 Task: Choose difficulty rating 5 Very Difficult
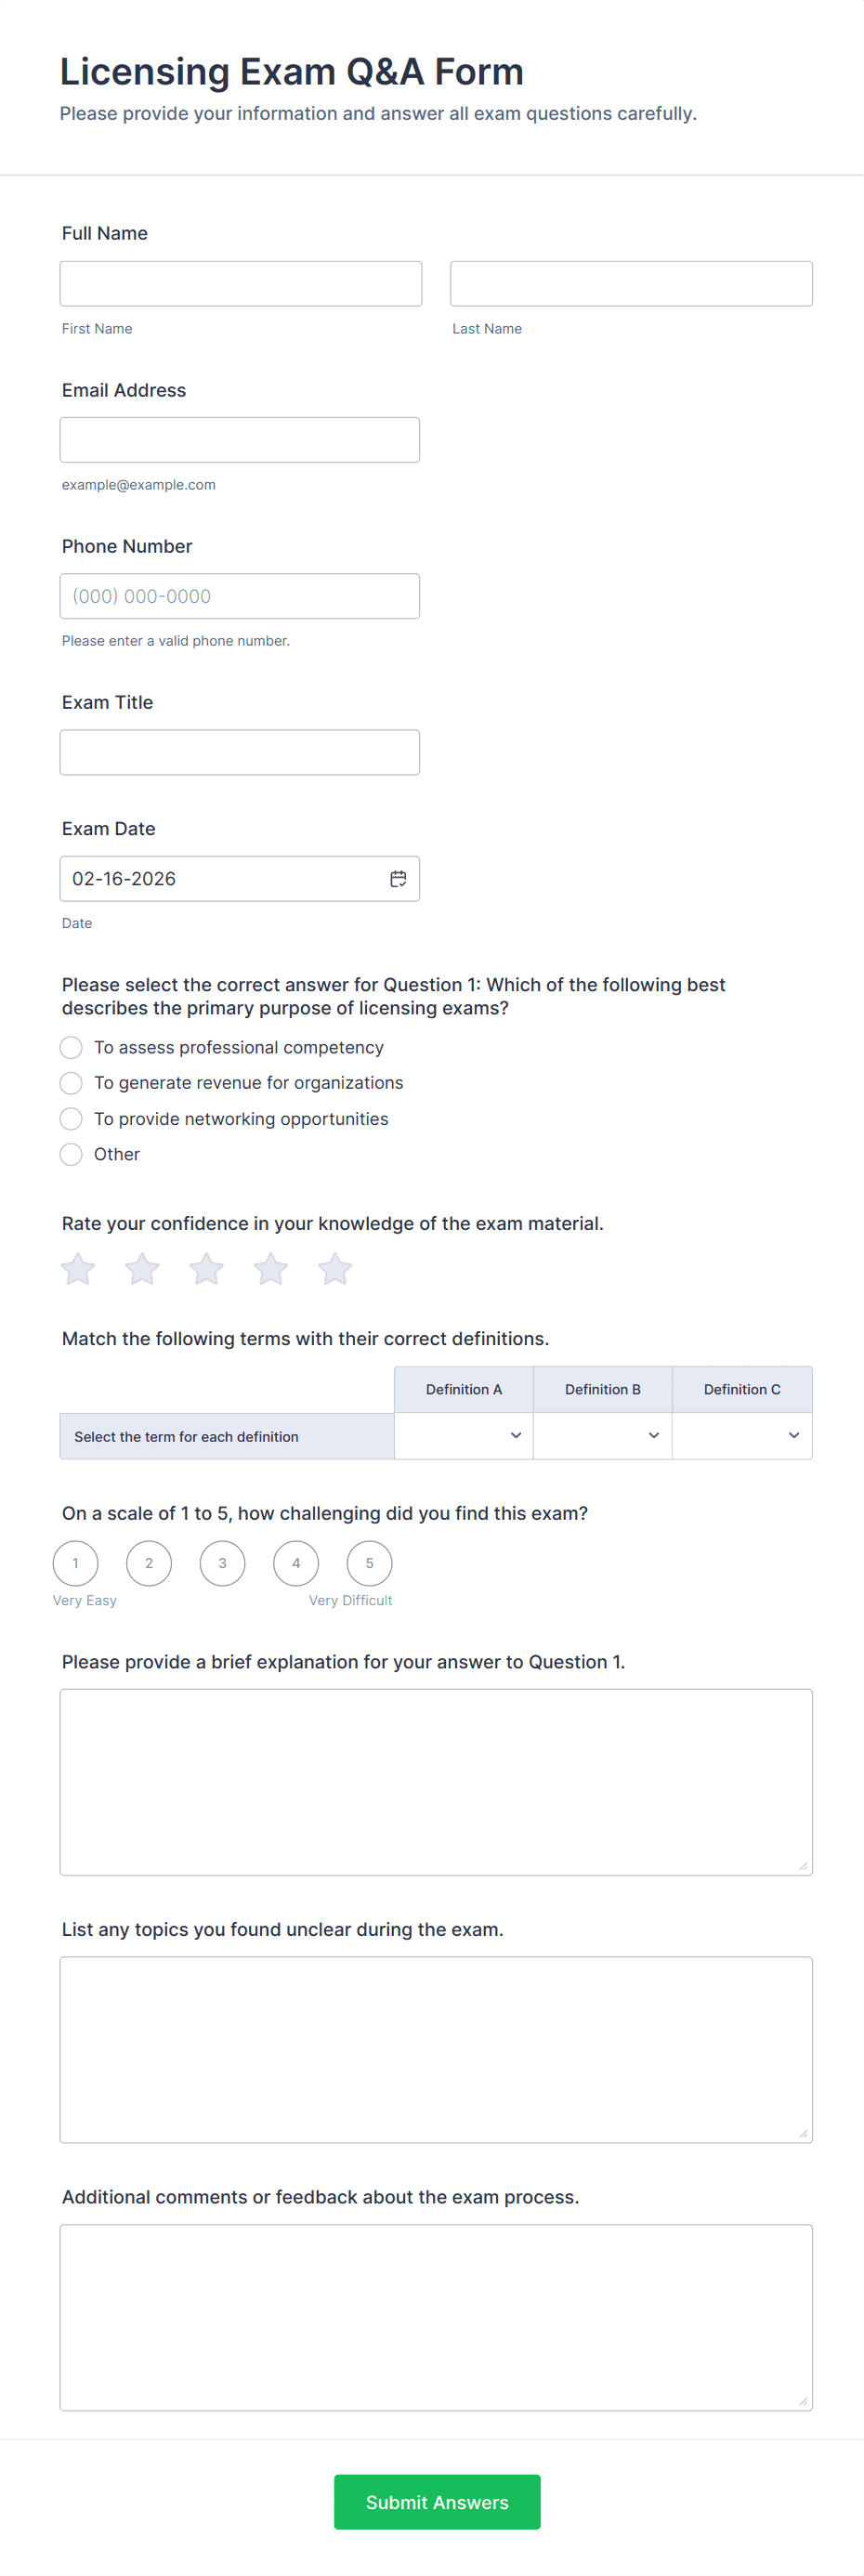click(x=369, y=1563)
